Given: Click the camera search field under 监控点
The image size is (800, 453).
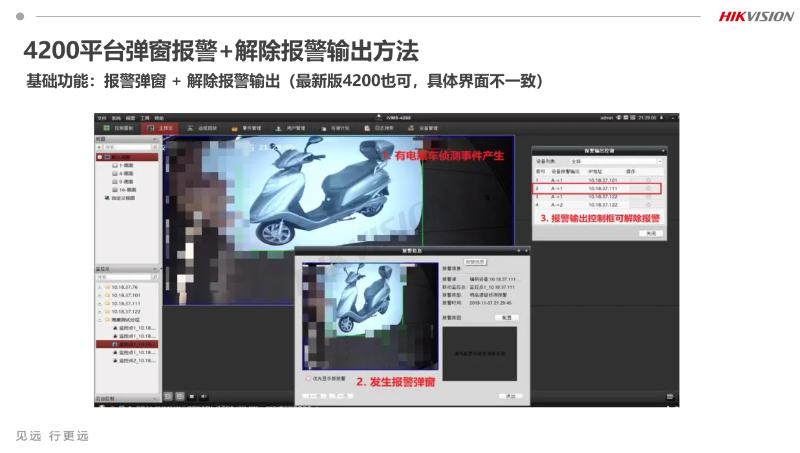Looking at the screenshot, I should (x=124, y=277).
